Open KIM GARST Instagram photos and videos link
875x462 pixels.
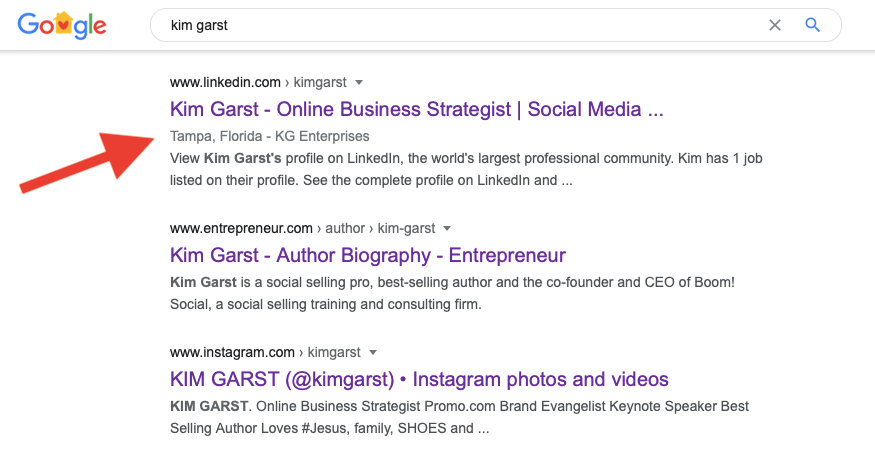coord(419,379)
